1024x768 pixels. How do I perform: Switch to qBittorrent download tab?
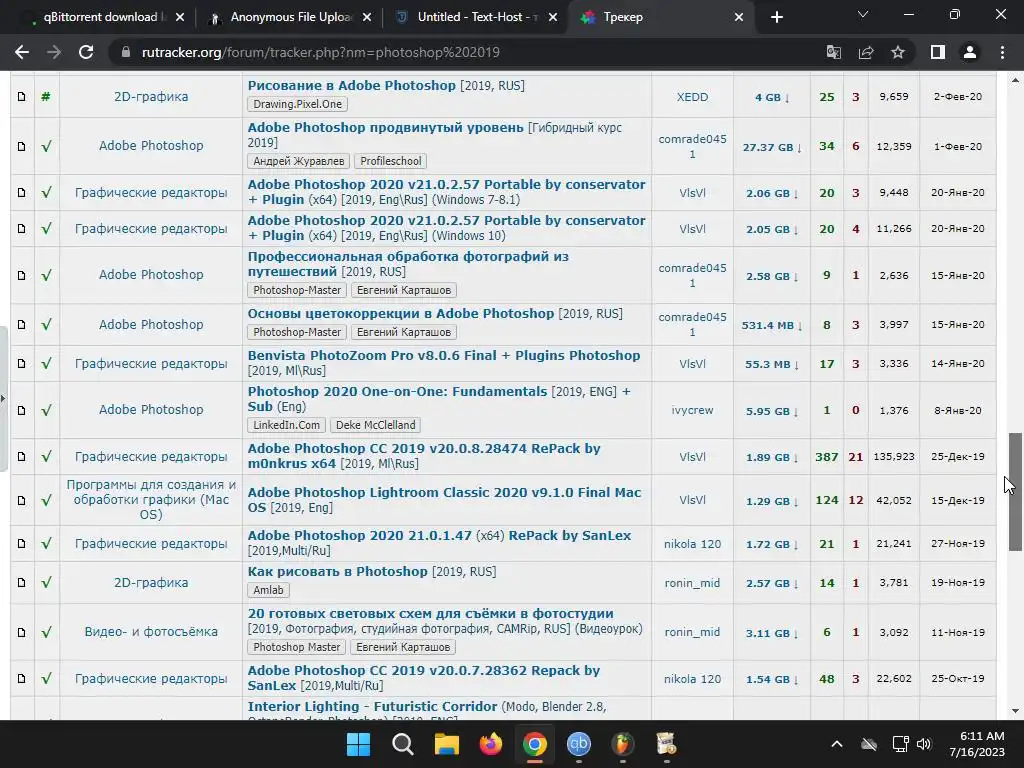tap(98, 17)
